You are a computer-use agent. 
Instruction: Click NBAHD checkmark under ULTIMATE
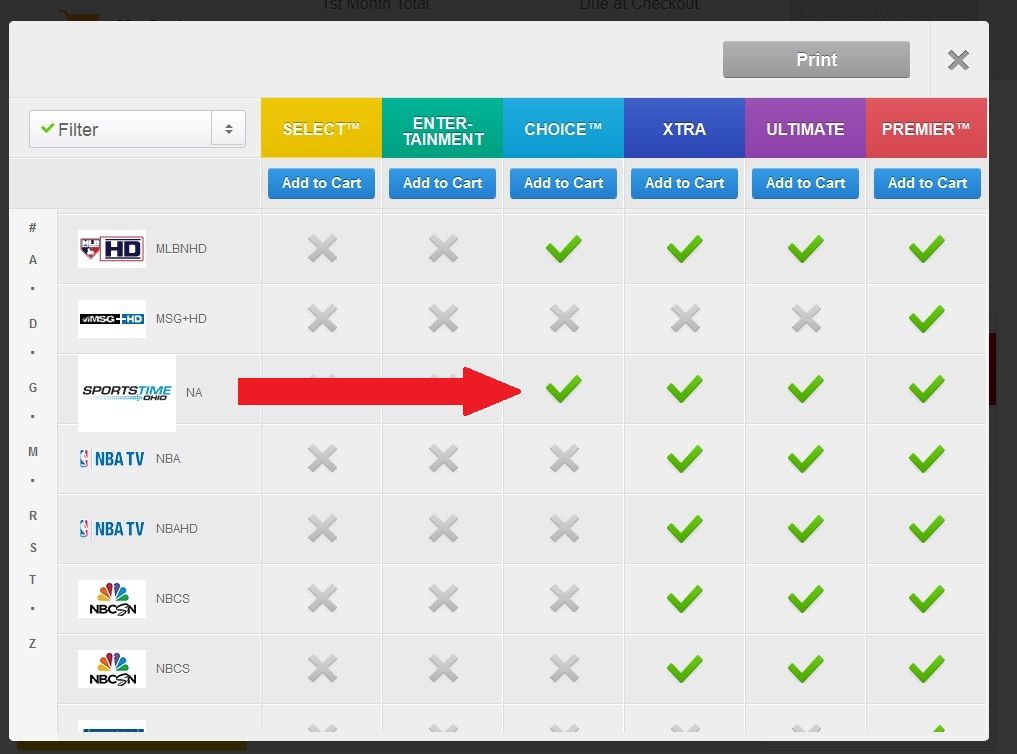[805, 528]
